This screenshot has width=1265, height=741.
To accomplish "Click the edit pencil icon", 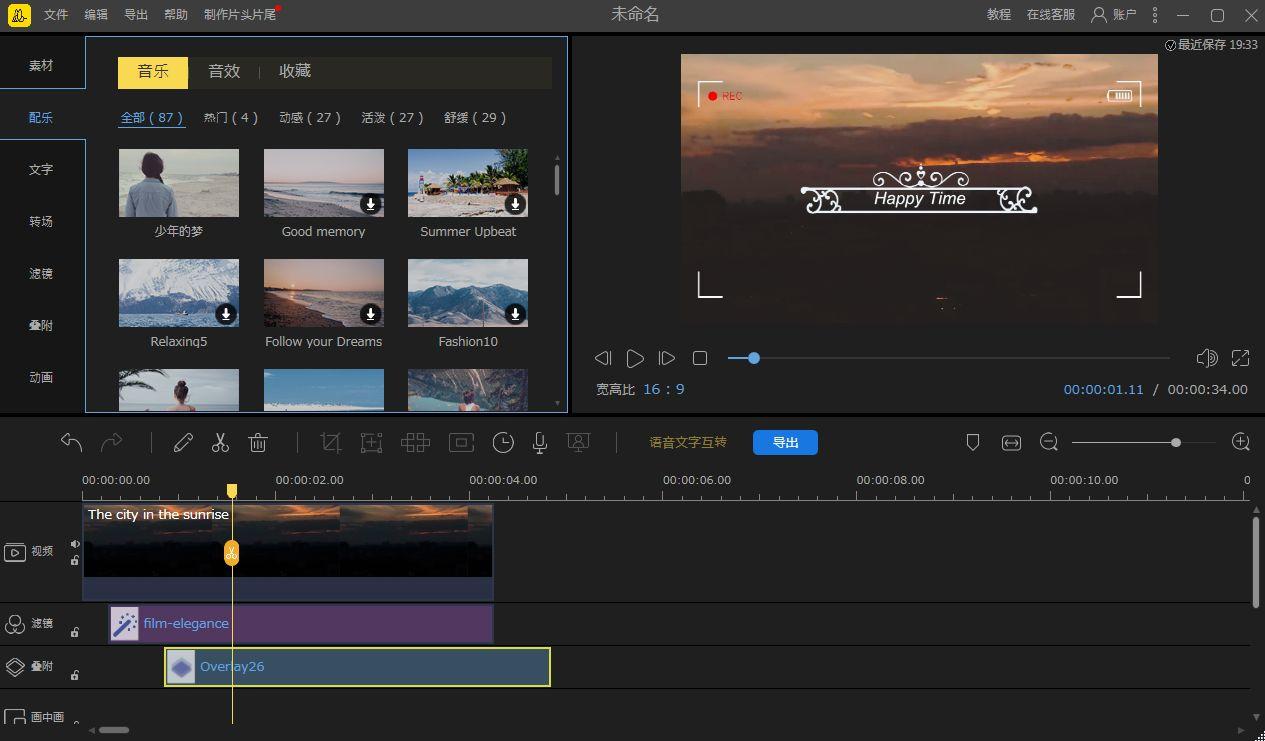I will [183, 442].
